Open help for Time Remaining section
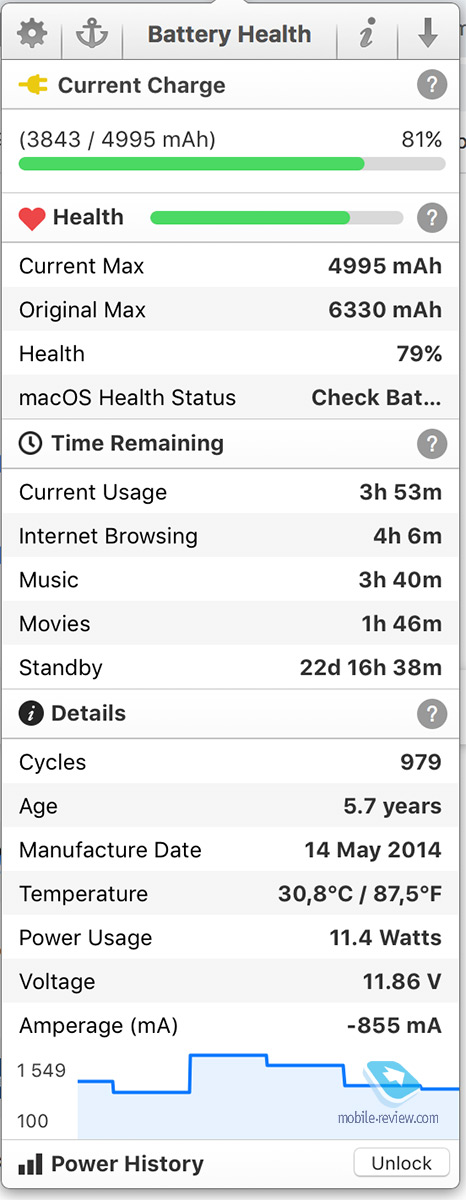Image resolution: width=466 pixels, height=1200 pixels. click(x=432, y=443)
